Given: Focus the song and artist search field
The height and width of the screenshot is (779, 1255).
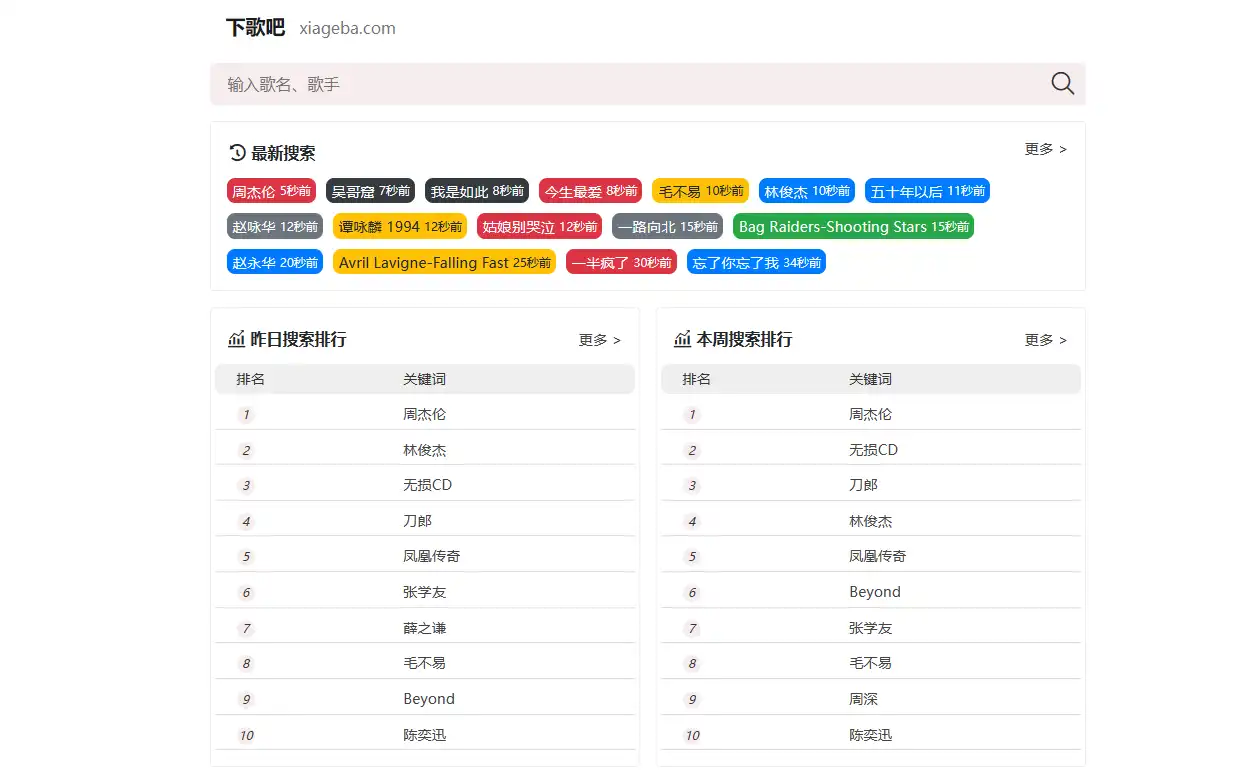Looking at the screenshot, I should point(630,84).
